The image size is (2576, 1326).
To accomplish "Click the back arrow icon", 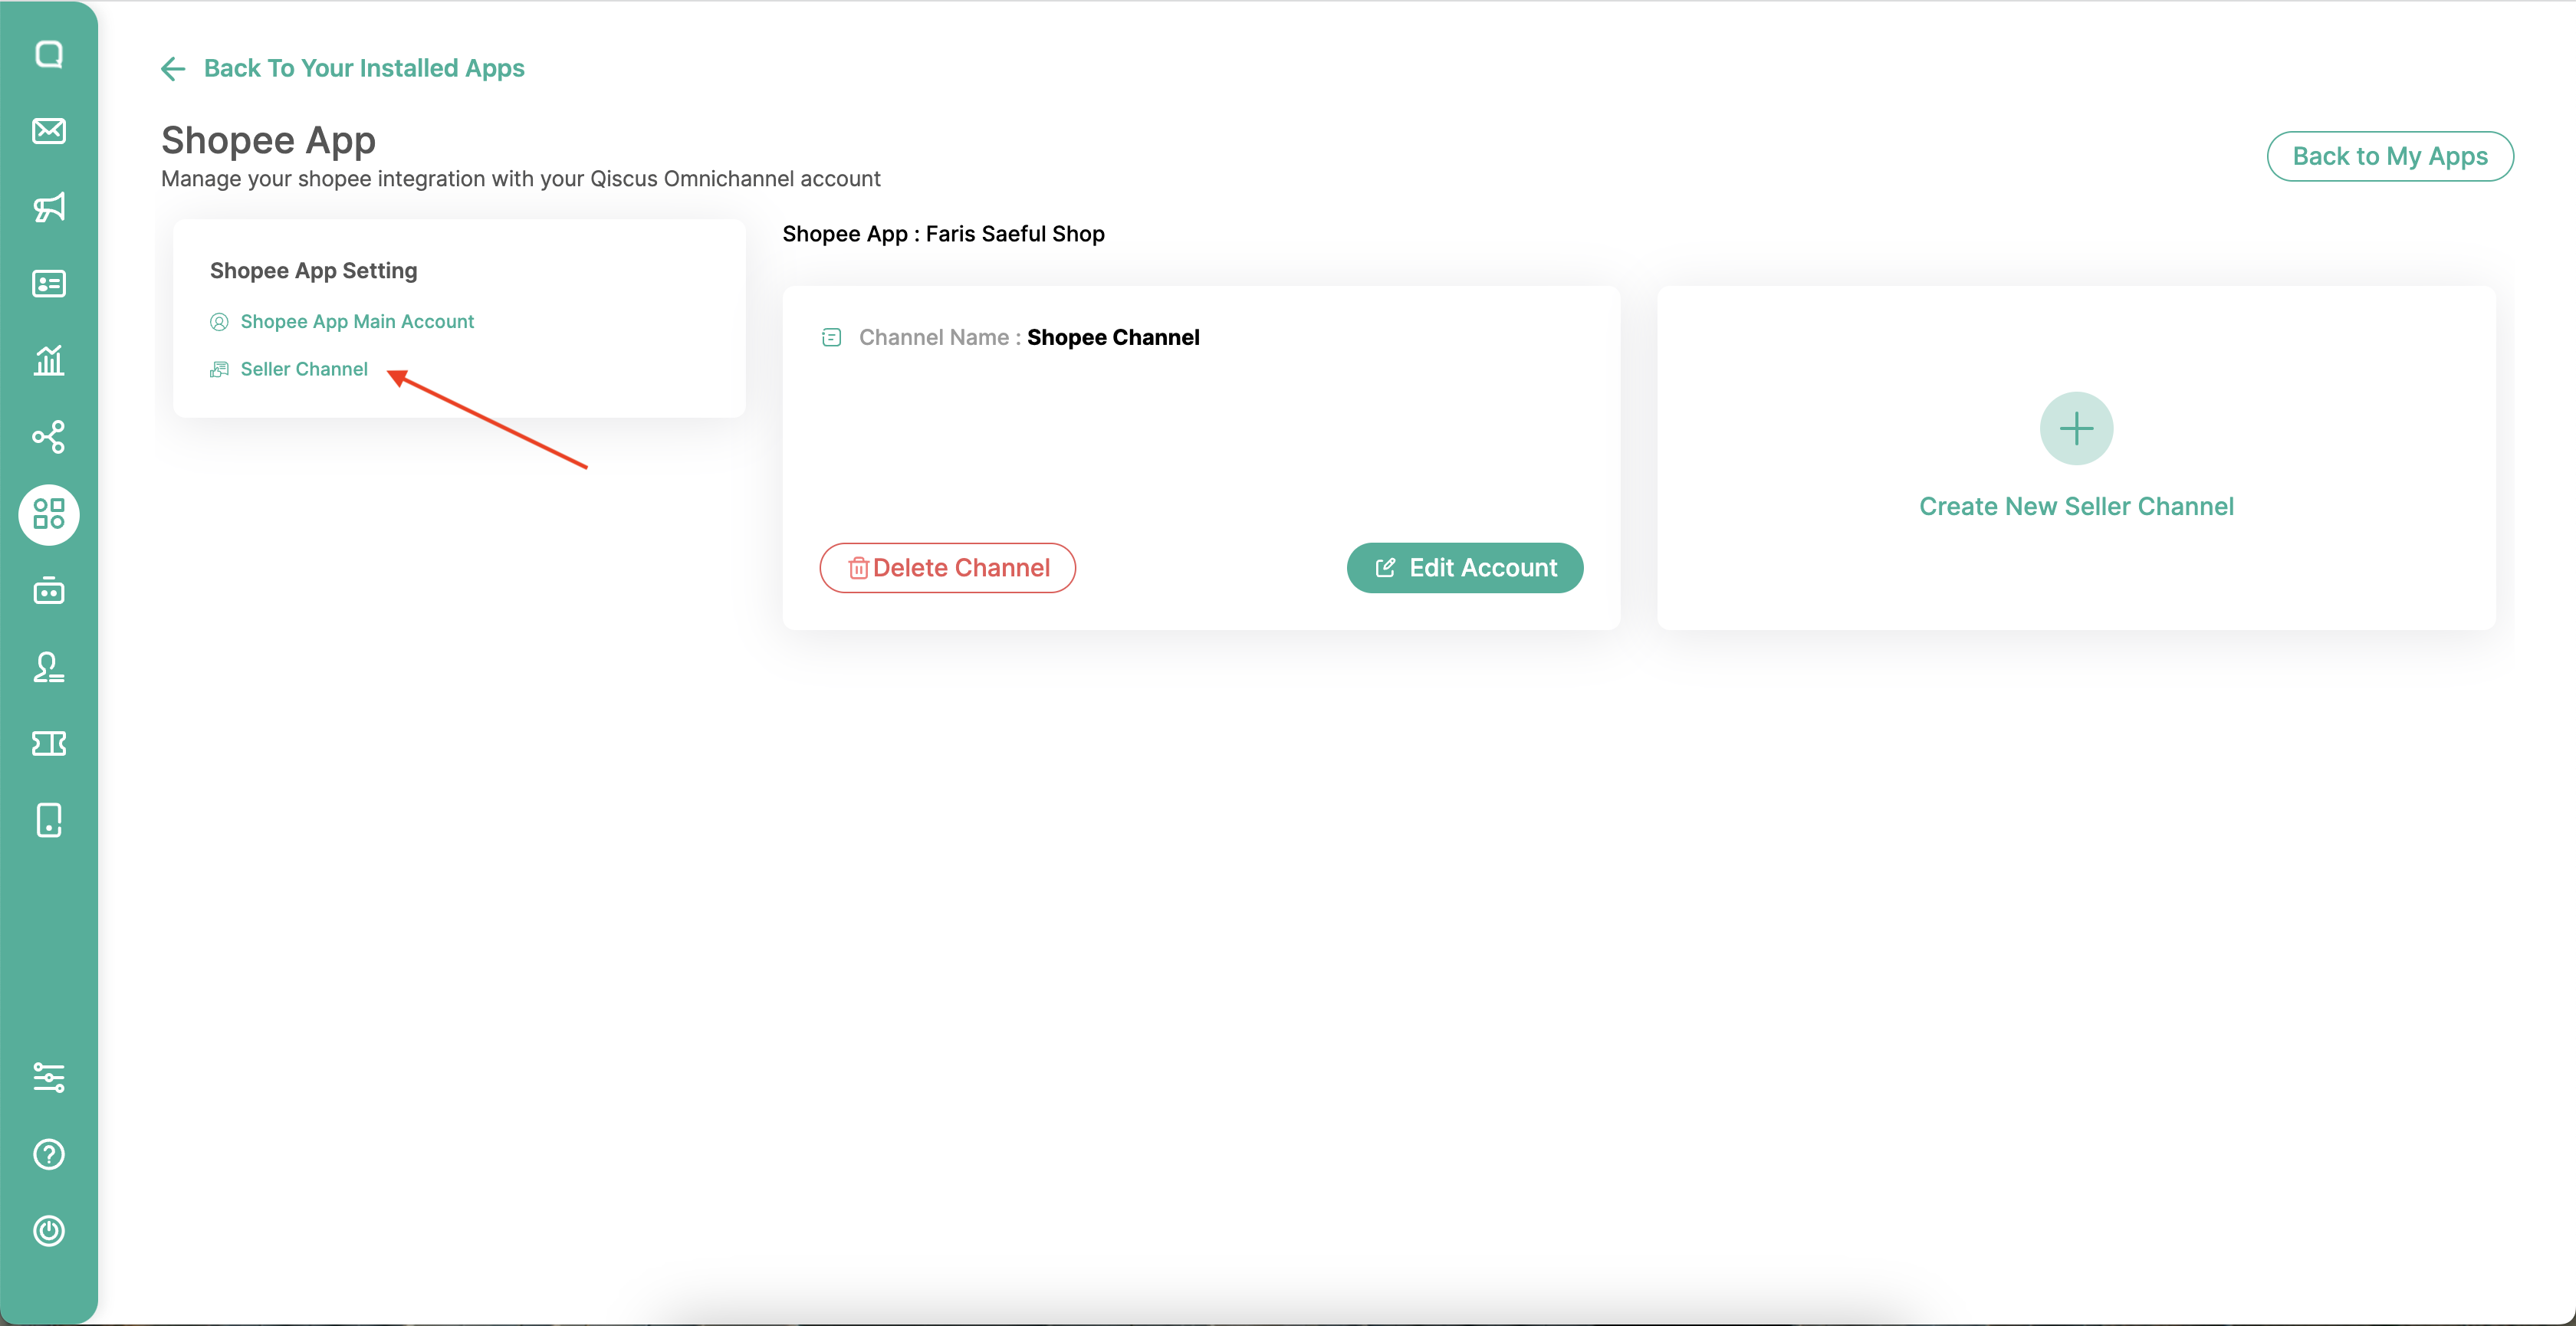I will click(x=173, y=68).
